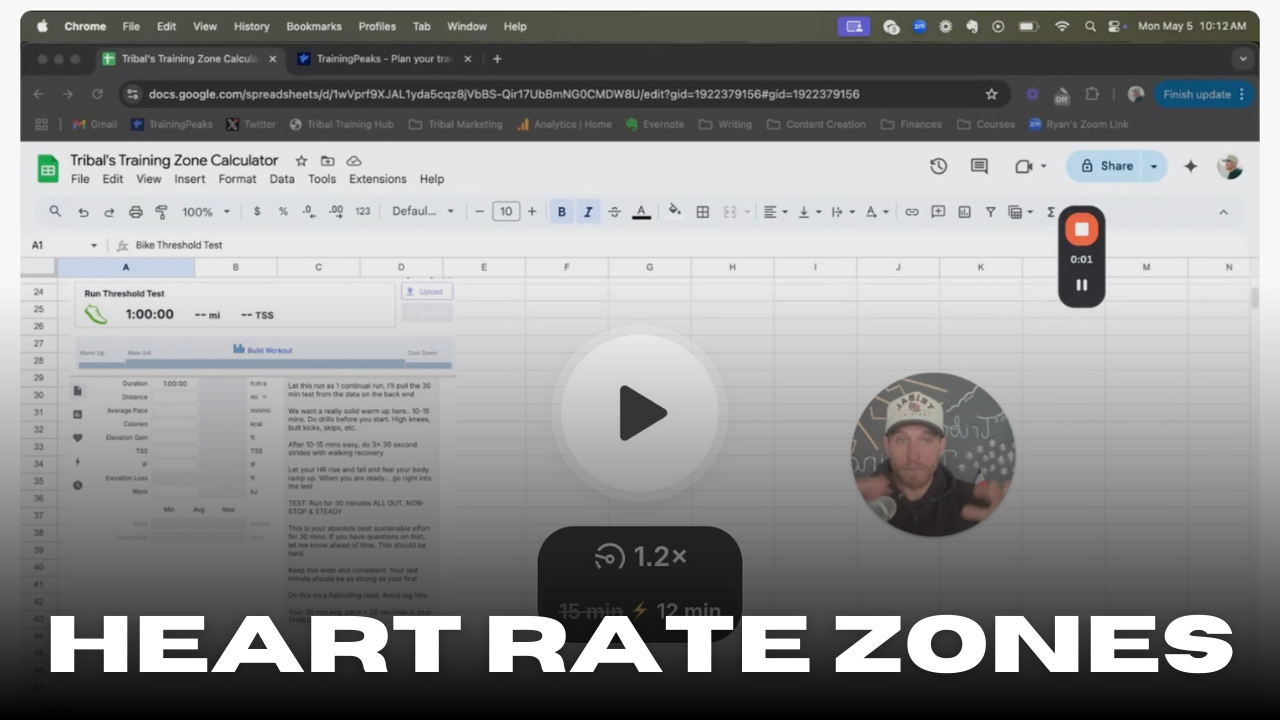Open Chrome extensions puzzle icon
This screenshot has height=720, width=1280.
coord(1092,94)
